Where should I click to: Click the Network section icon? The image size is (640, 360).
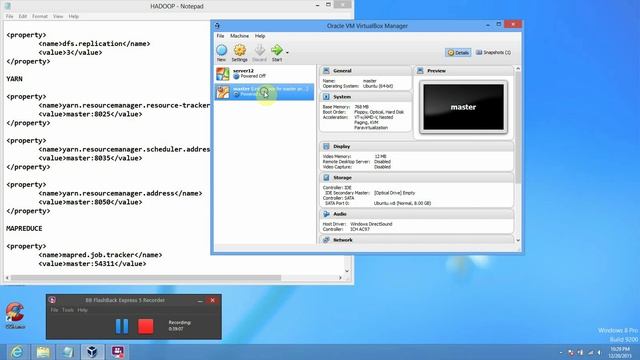coord(326,240)
